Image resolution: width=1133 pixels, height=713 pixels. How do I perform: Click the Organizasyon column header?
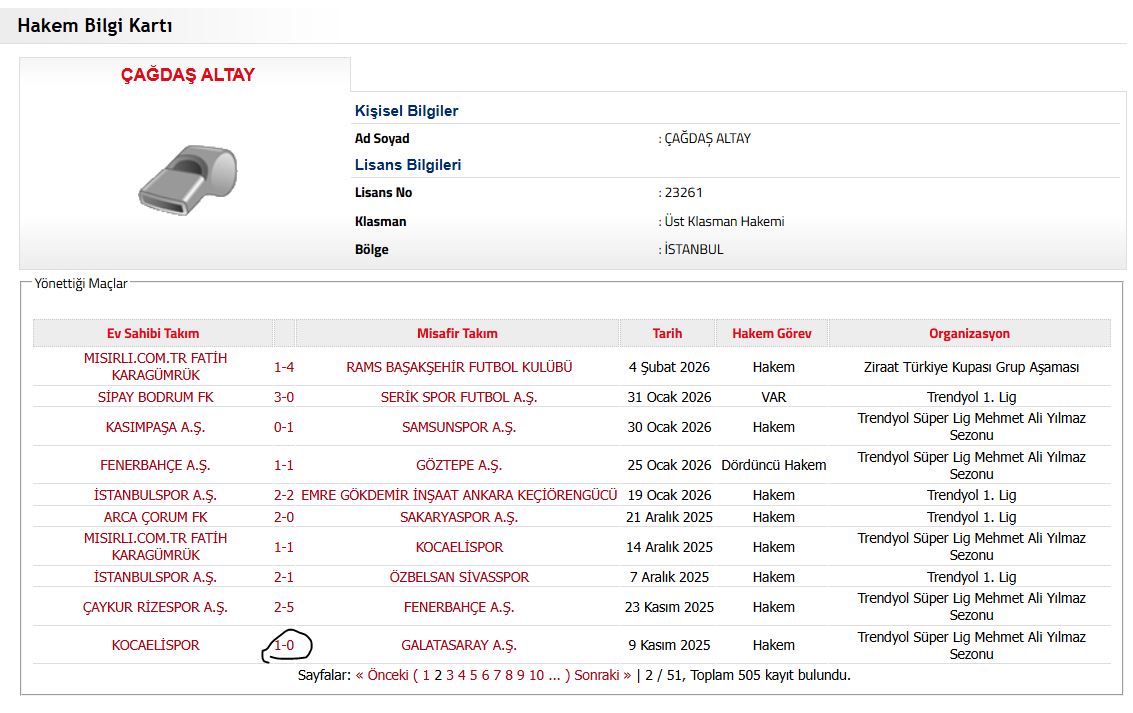pos(969,333)
